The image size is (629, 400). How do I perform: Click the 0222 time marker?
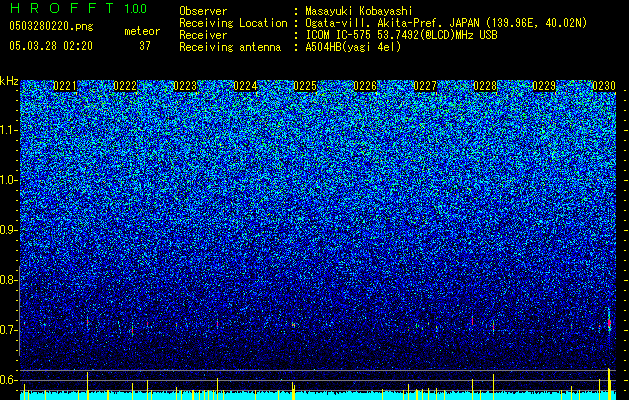(x=125, y=86)
